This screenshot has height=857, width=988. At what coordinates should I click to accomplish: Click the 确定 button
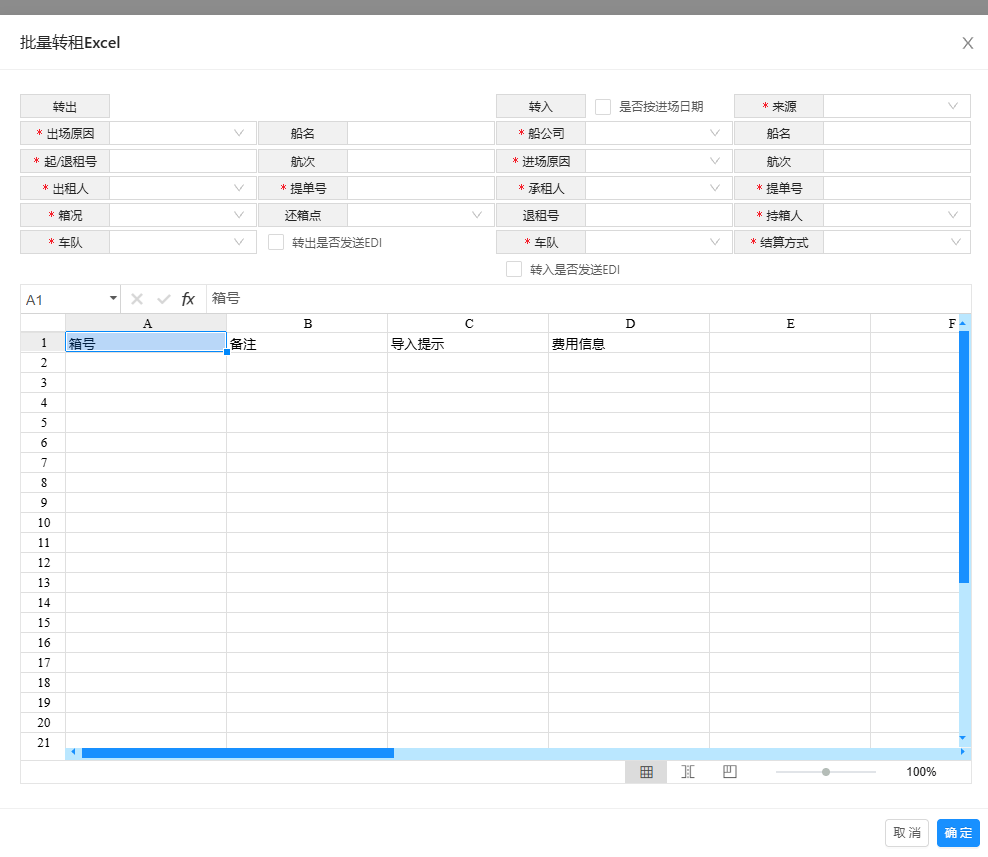pos(958,833)
